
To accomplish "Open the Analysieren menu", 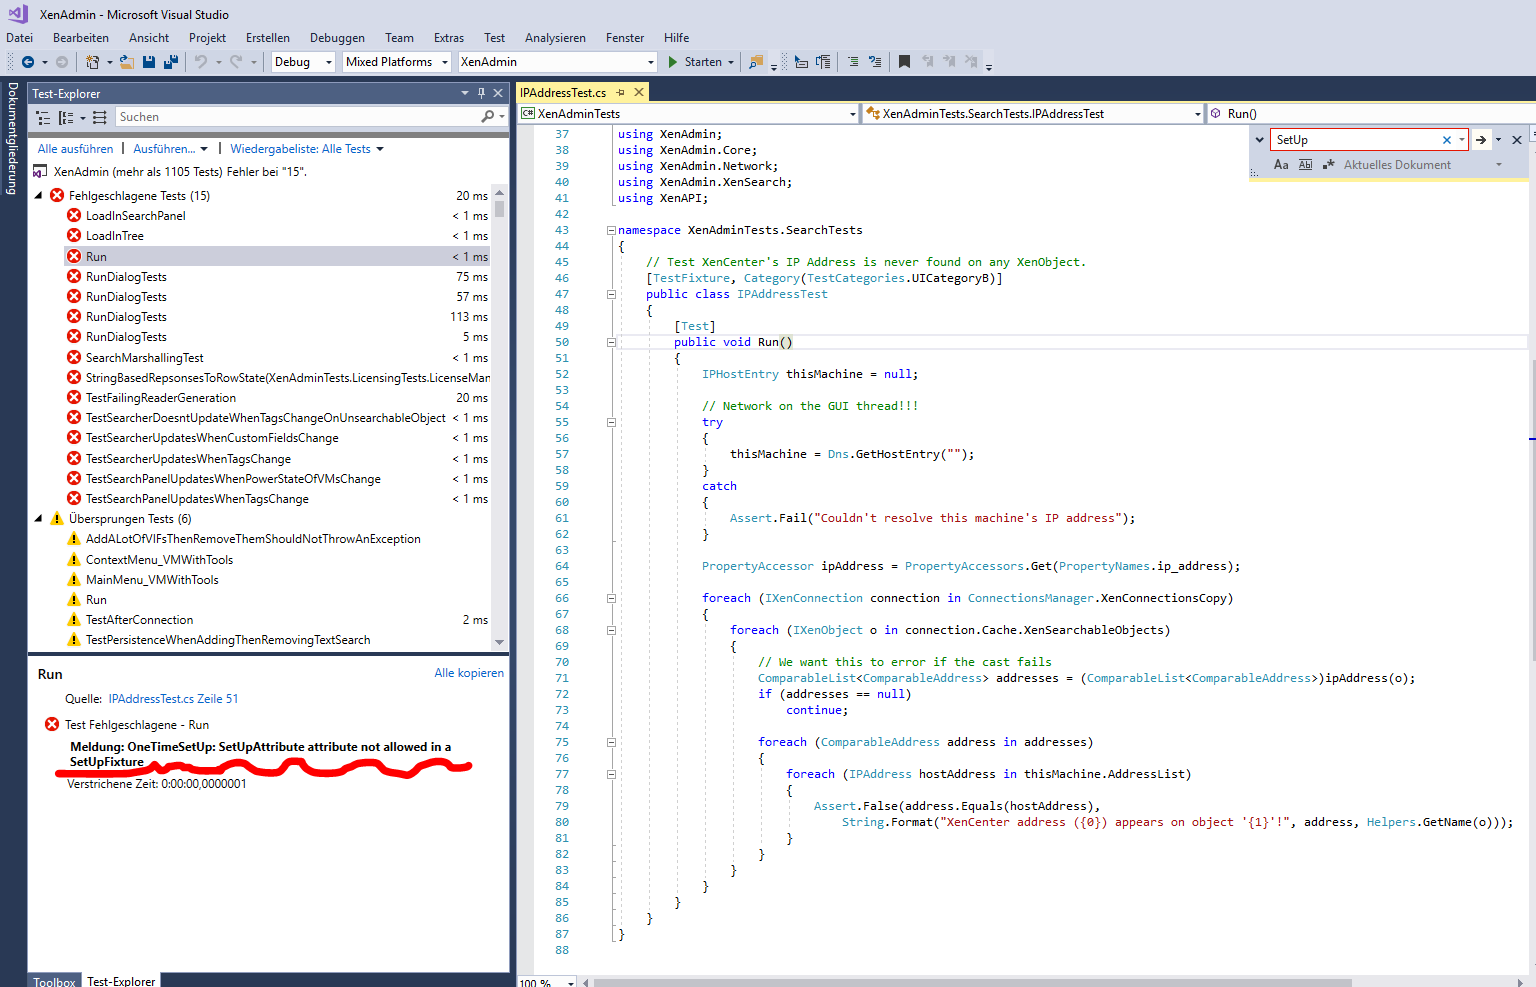I will pos(555,38).
